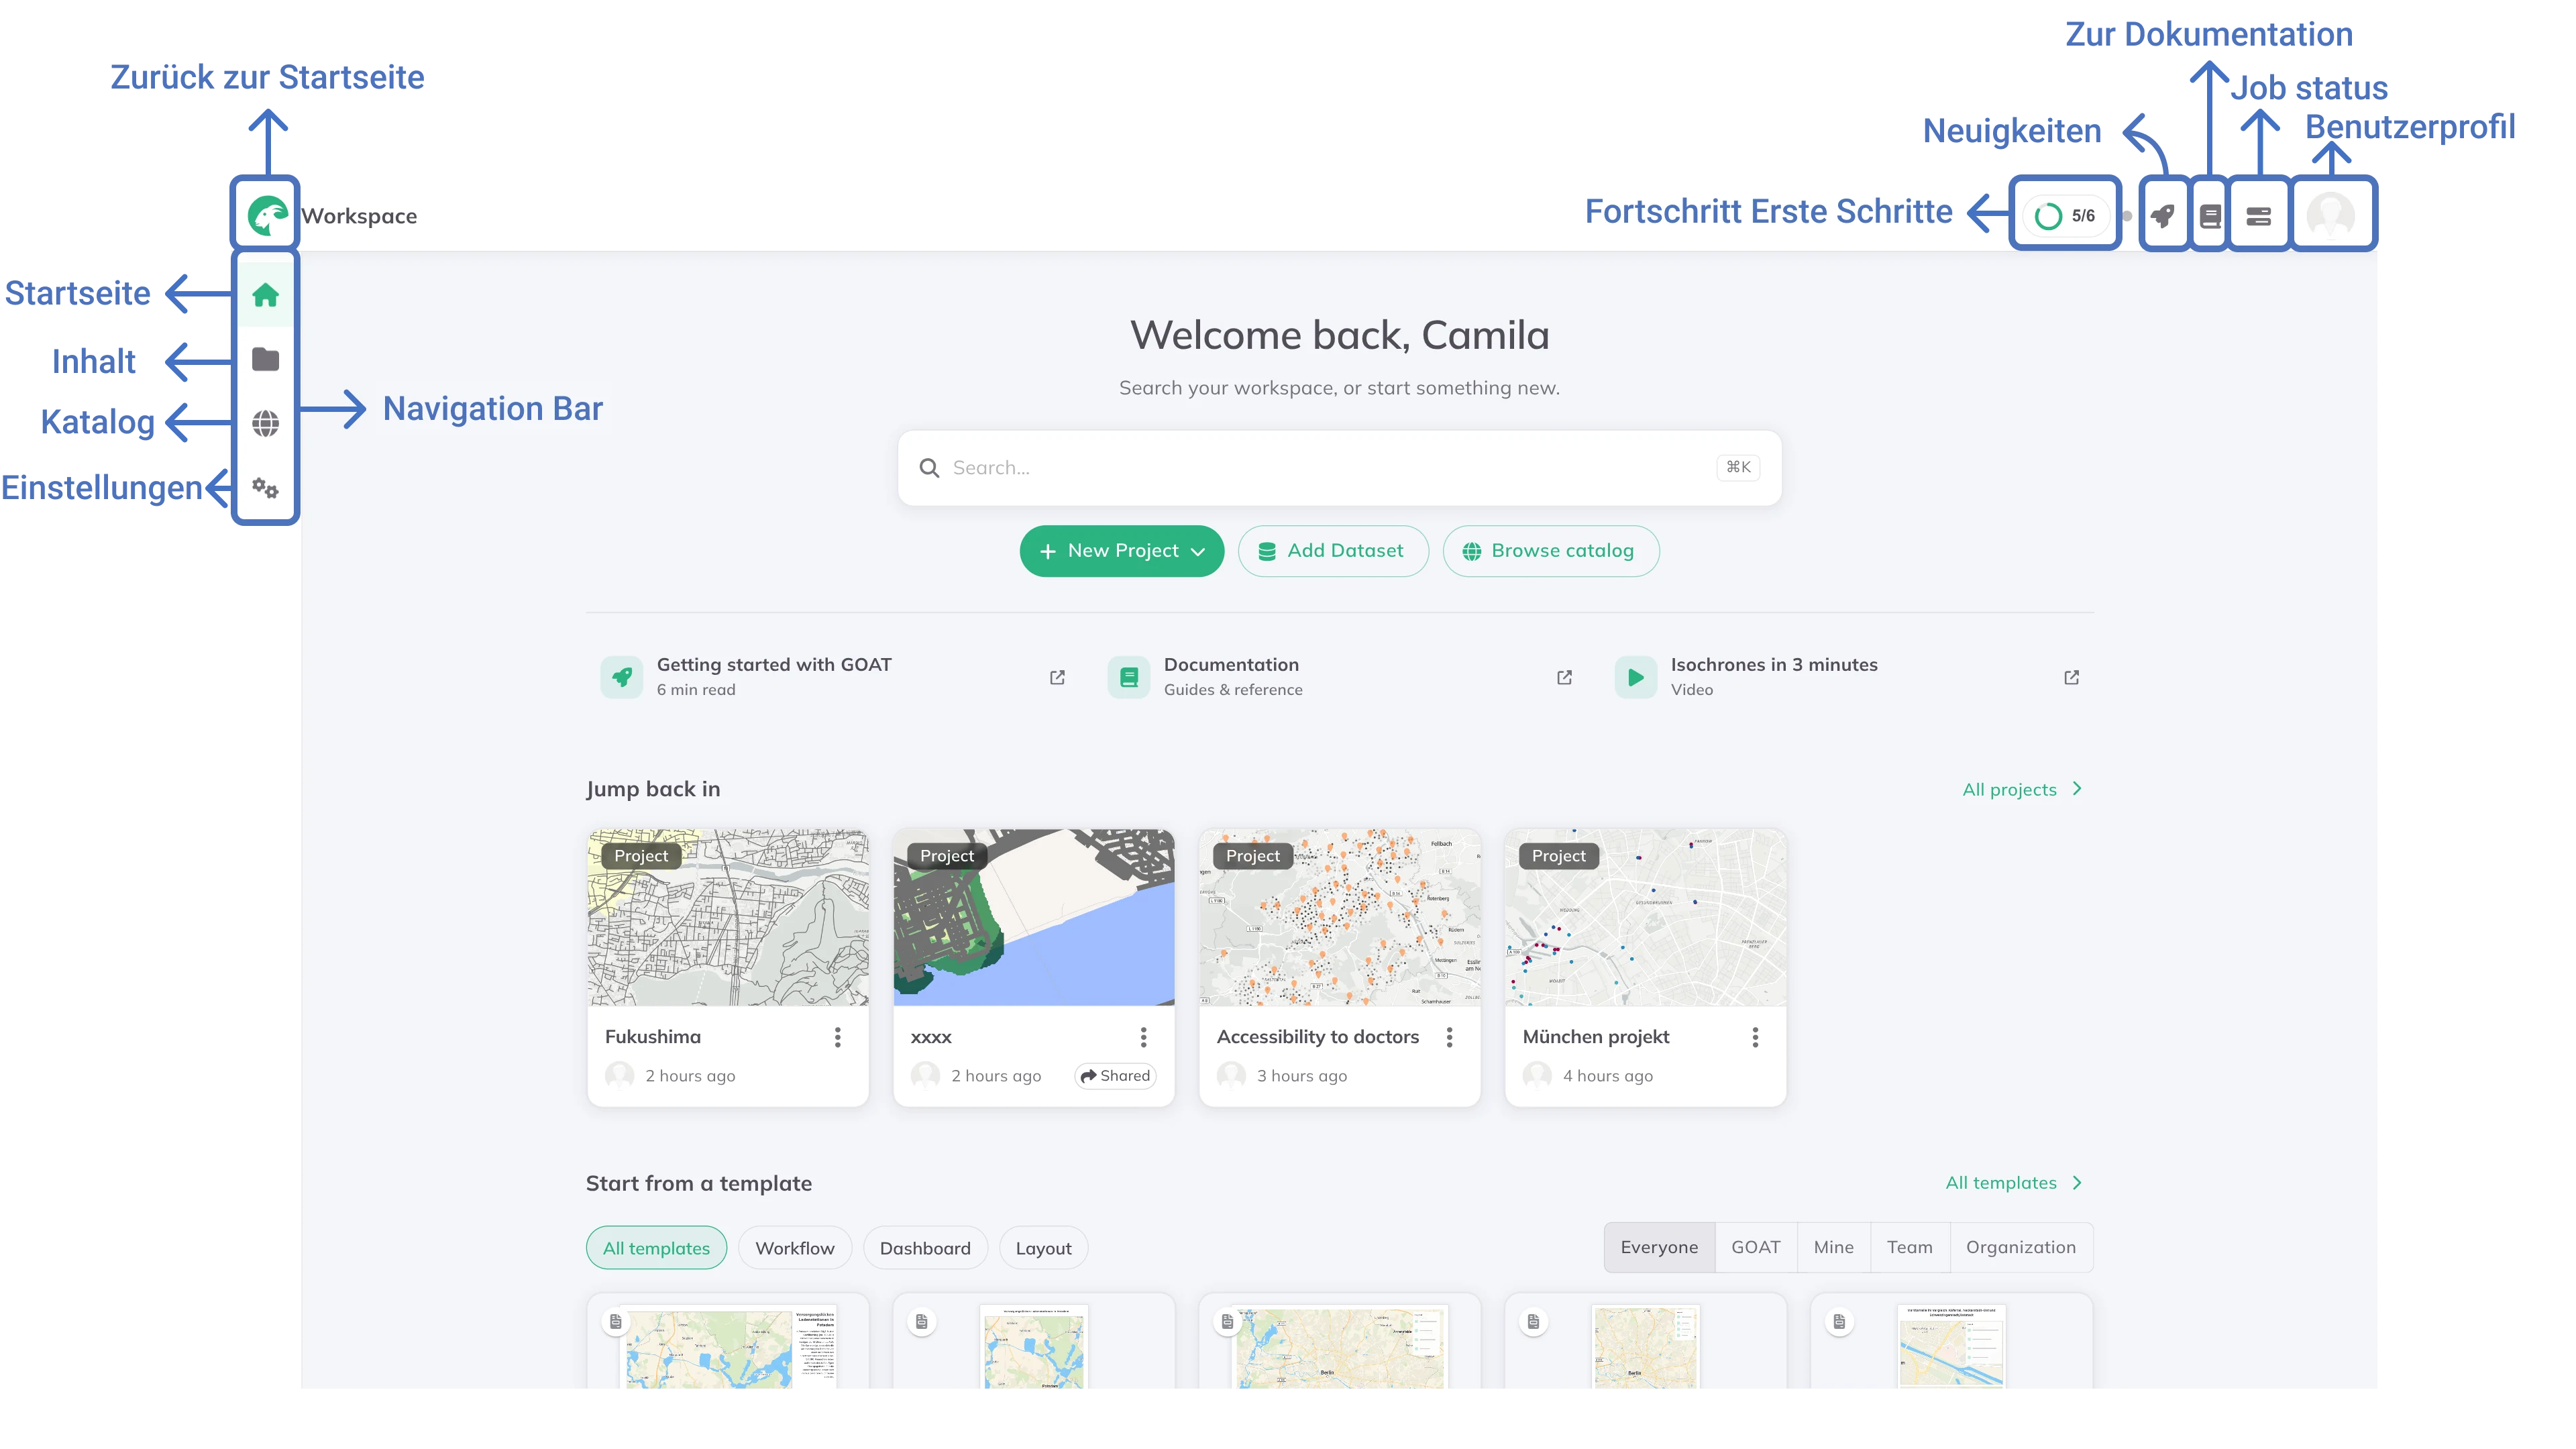The height and width of the screenshot is (1449, 2576).
Task: Switch to the GOAT tab
Action: (x=1756, y=1247)
